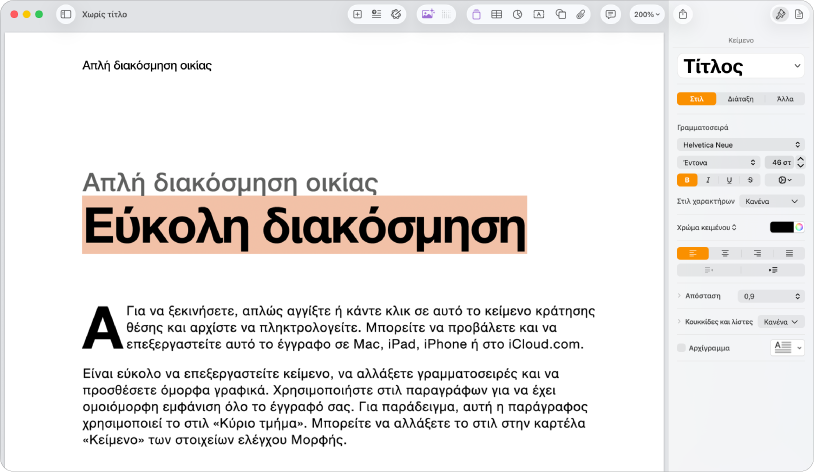Enable the Αρχίγραμμα drop cap checkbox
Screen dimensions: 814x473
tap(682, 348)
